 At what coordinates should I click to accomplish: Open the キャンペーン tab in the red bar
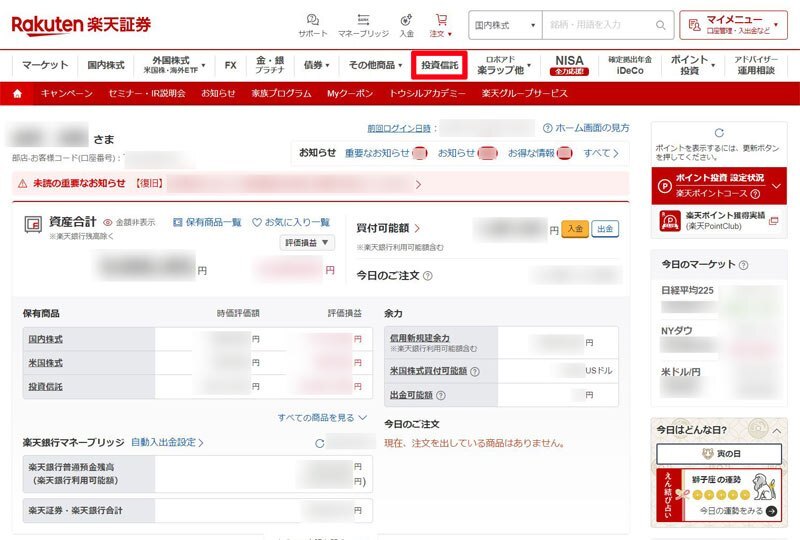pyautogui.click(x=67, y=93)
